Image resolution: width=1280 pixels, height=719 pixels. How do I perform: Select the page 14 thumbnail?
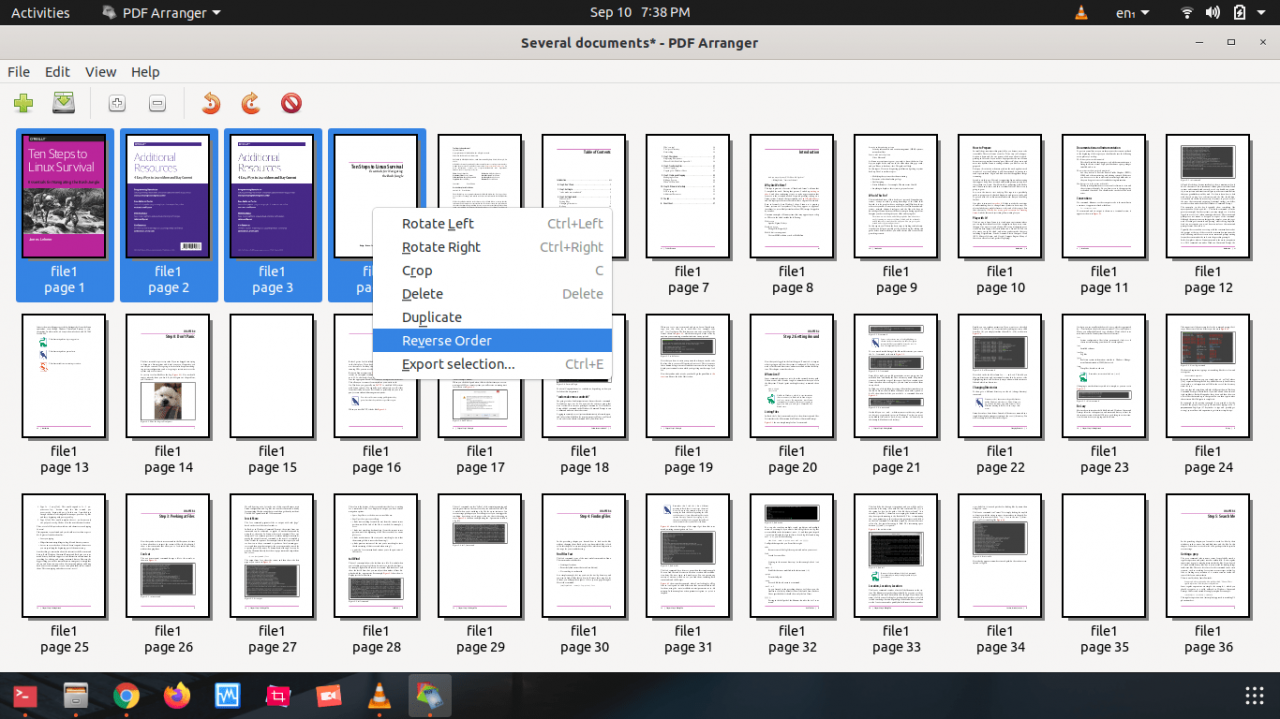[168, 376]
